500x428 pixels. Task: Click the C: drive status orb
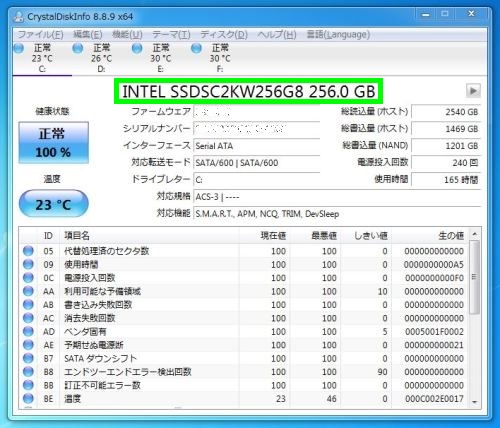[x=19, y=48]
